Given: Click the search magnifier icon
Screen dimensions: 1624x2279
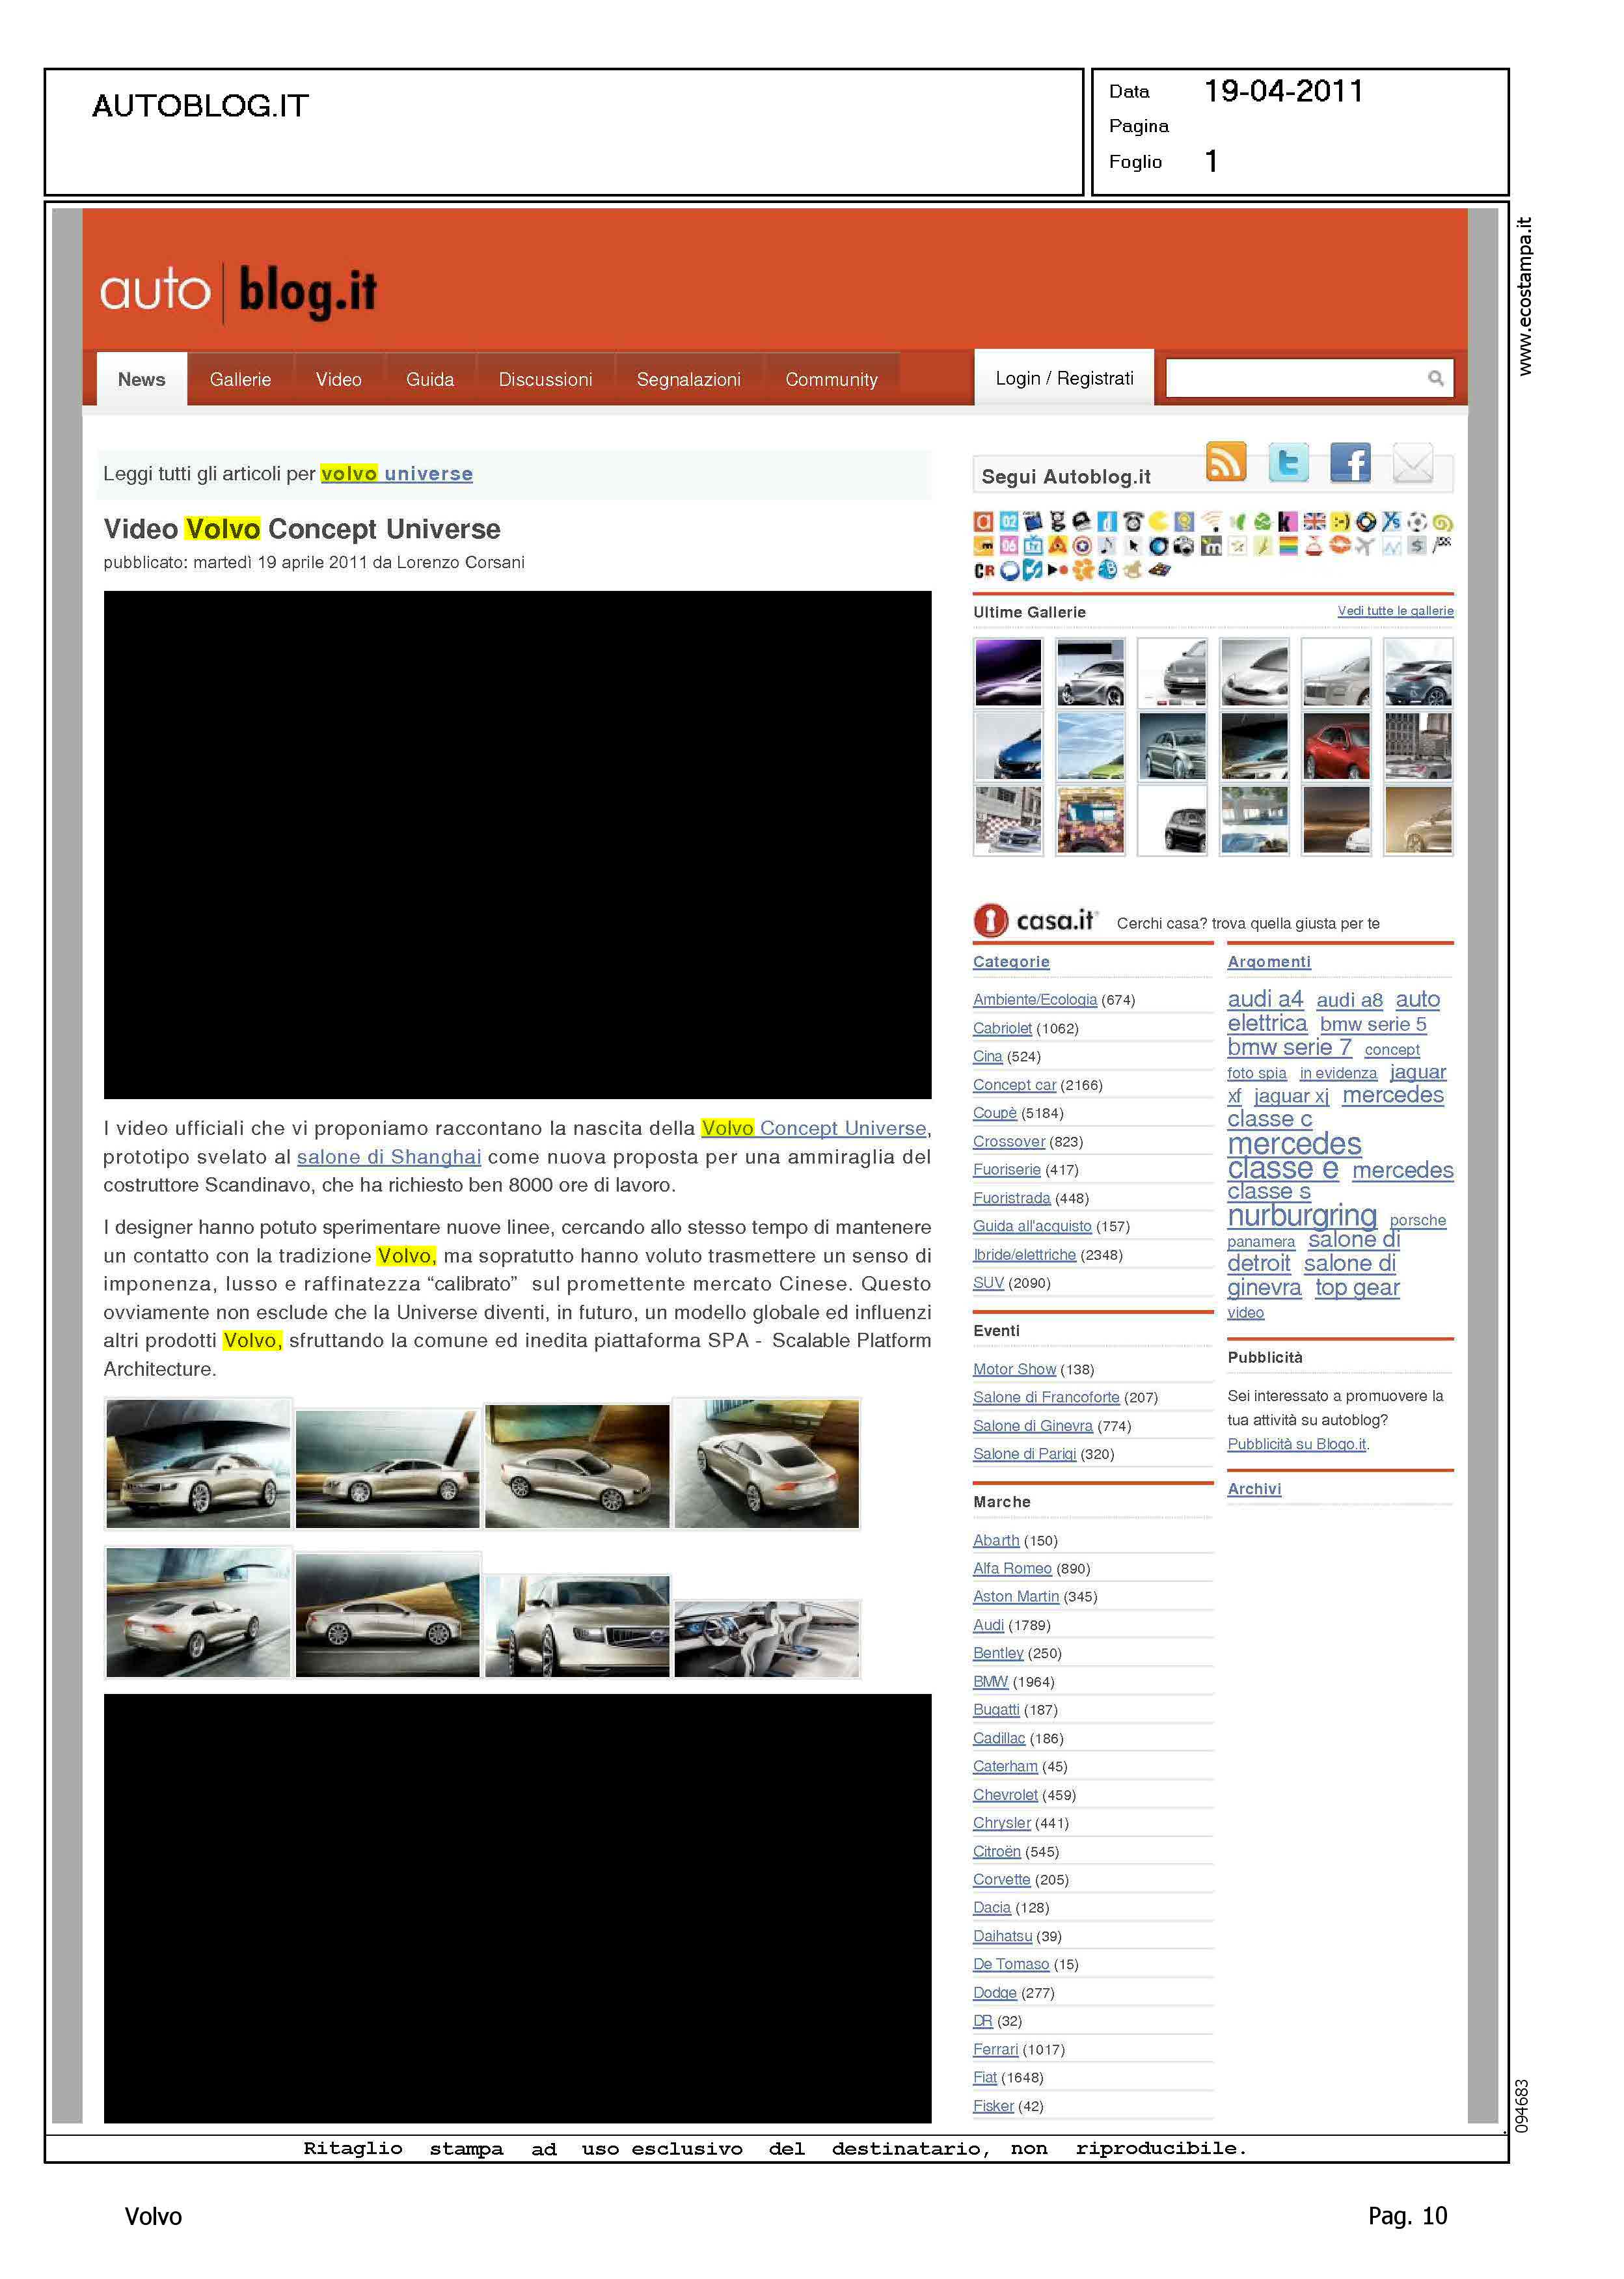Looking at the screenshot, I should pos(1436,378).
